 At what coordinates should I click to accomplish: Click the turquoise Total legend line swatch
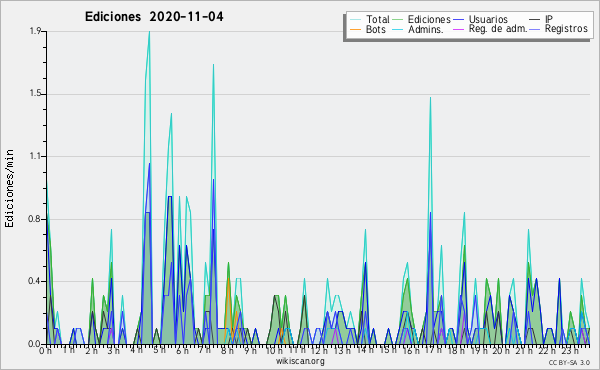[355, 20]
